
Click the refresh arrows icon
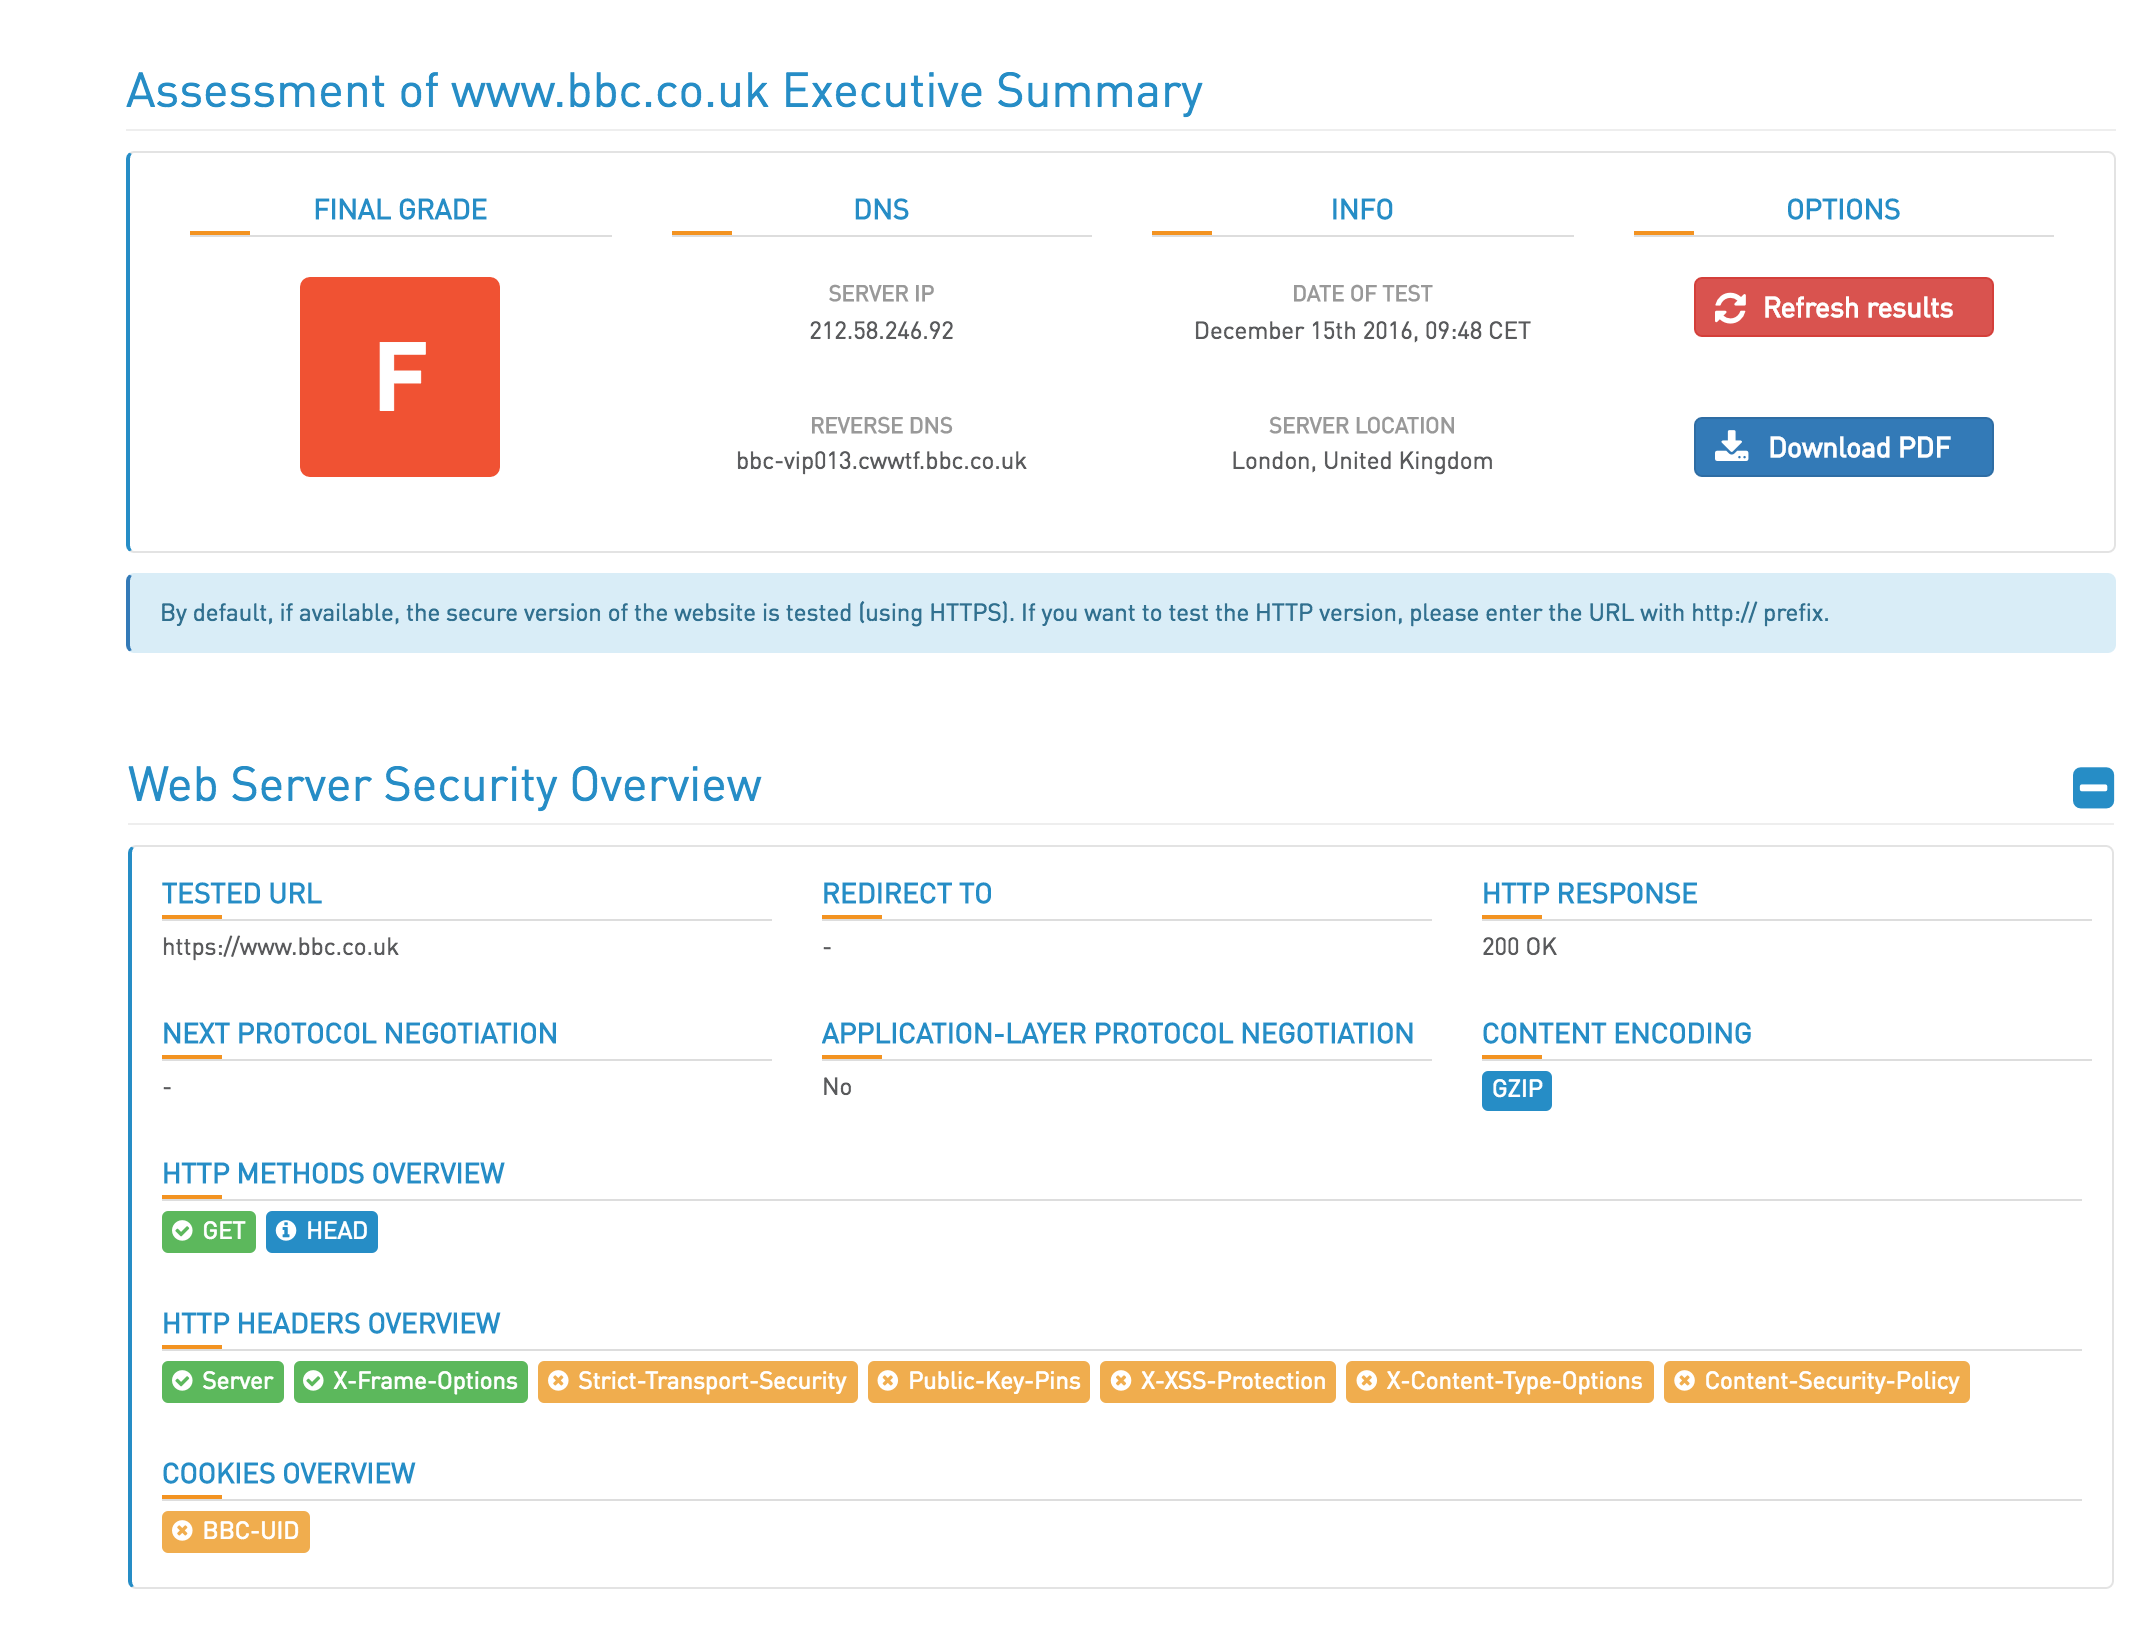coord(1731,308)
